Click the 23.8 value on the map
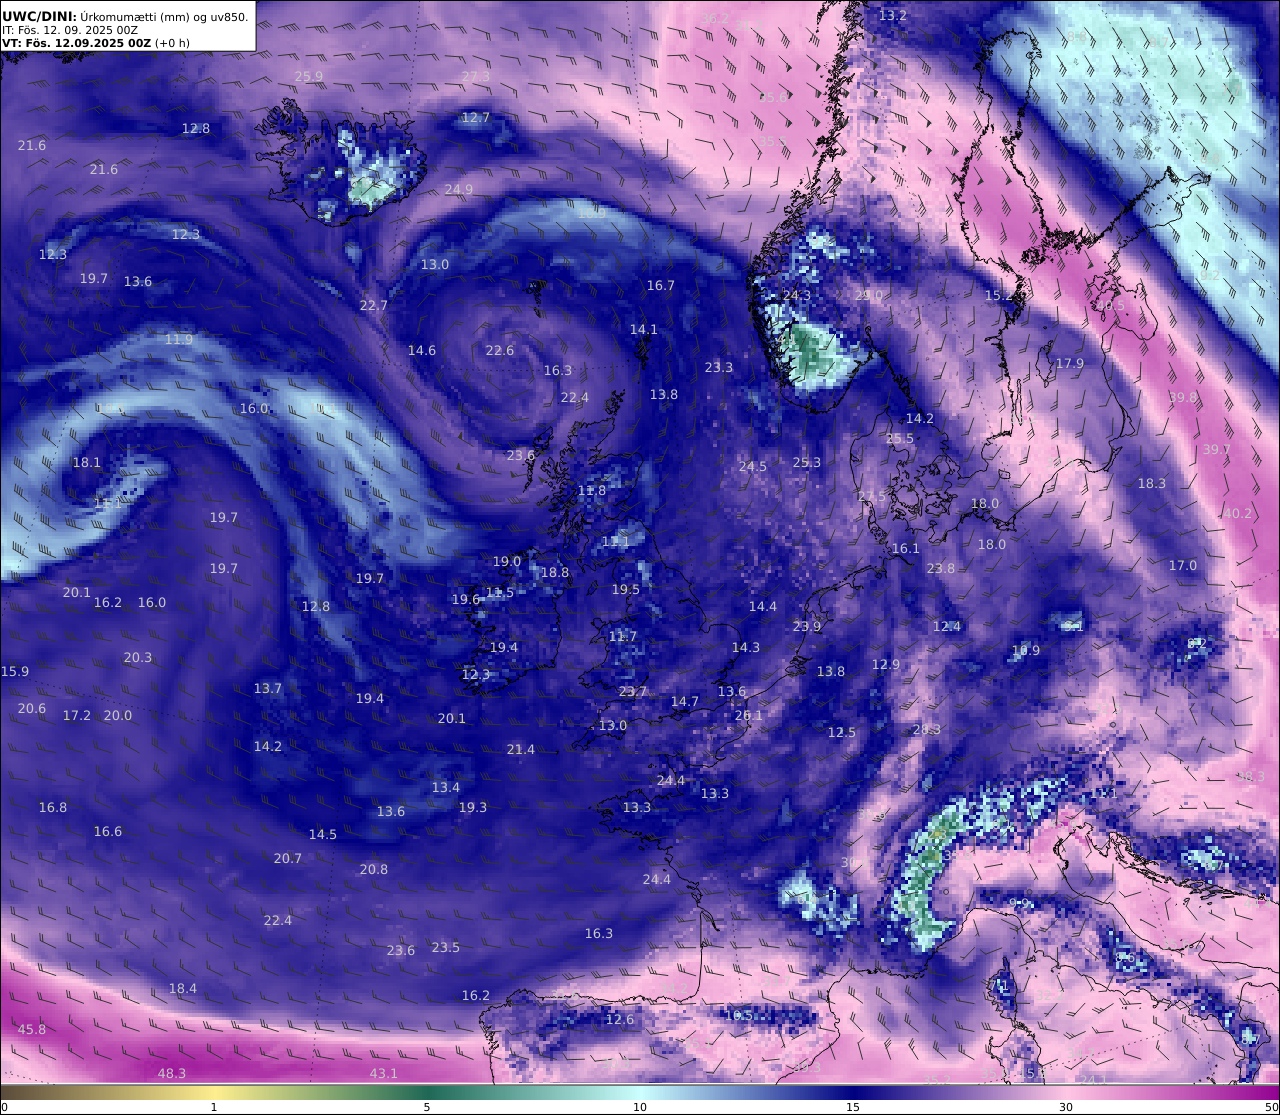 tap(941, 569)
